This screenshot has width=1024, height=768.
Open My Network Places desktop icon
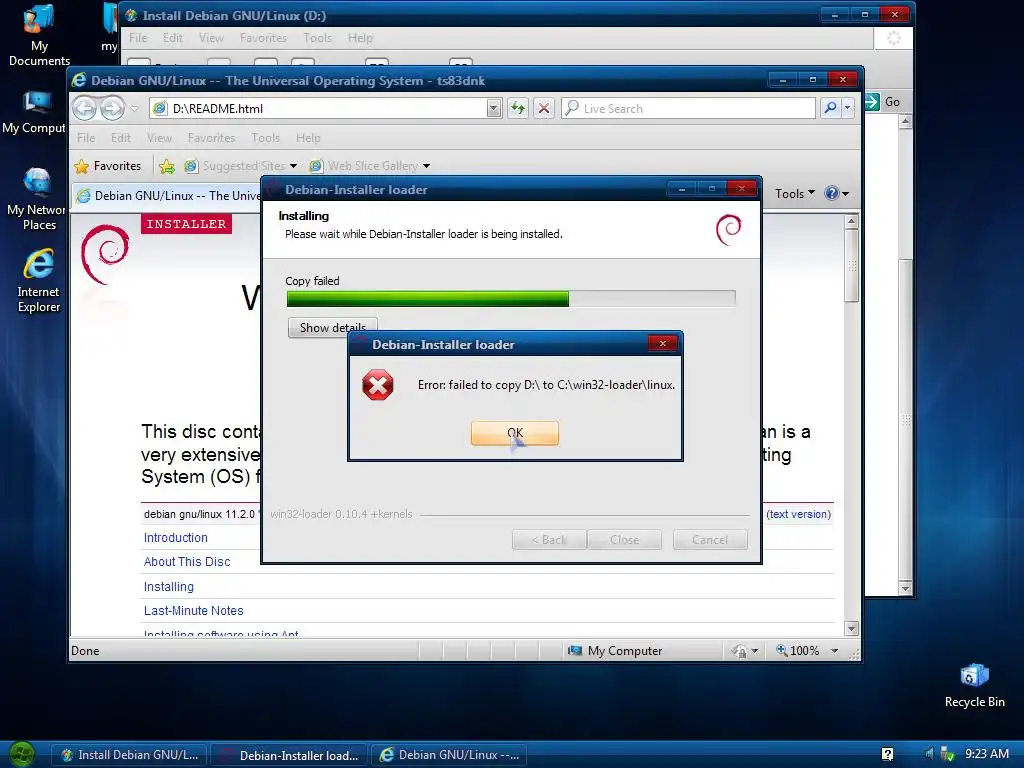coord(37,199)
